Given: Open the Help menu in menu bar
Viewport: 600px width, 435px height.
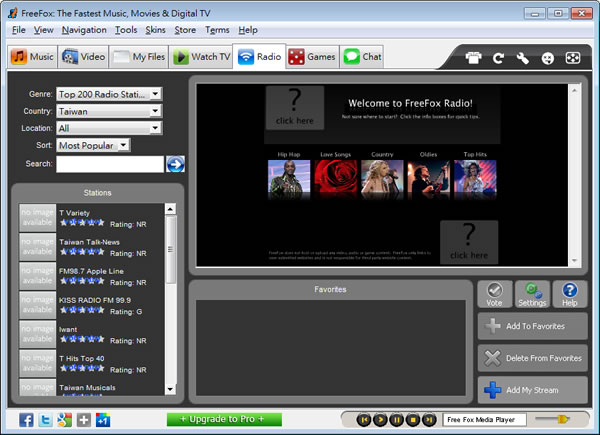Looking at the screenshot, I should (248, 30).
